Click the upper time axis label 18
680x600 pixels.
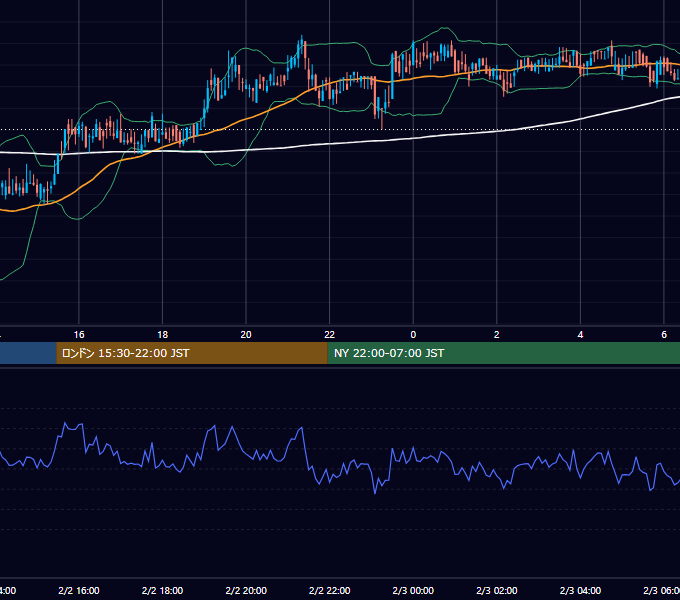coord(162,335)
